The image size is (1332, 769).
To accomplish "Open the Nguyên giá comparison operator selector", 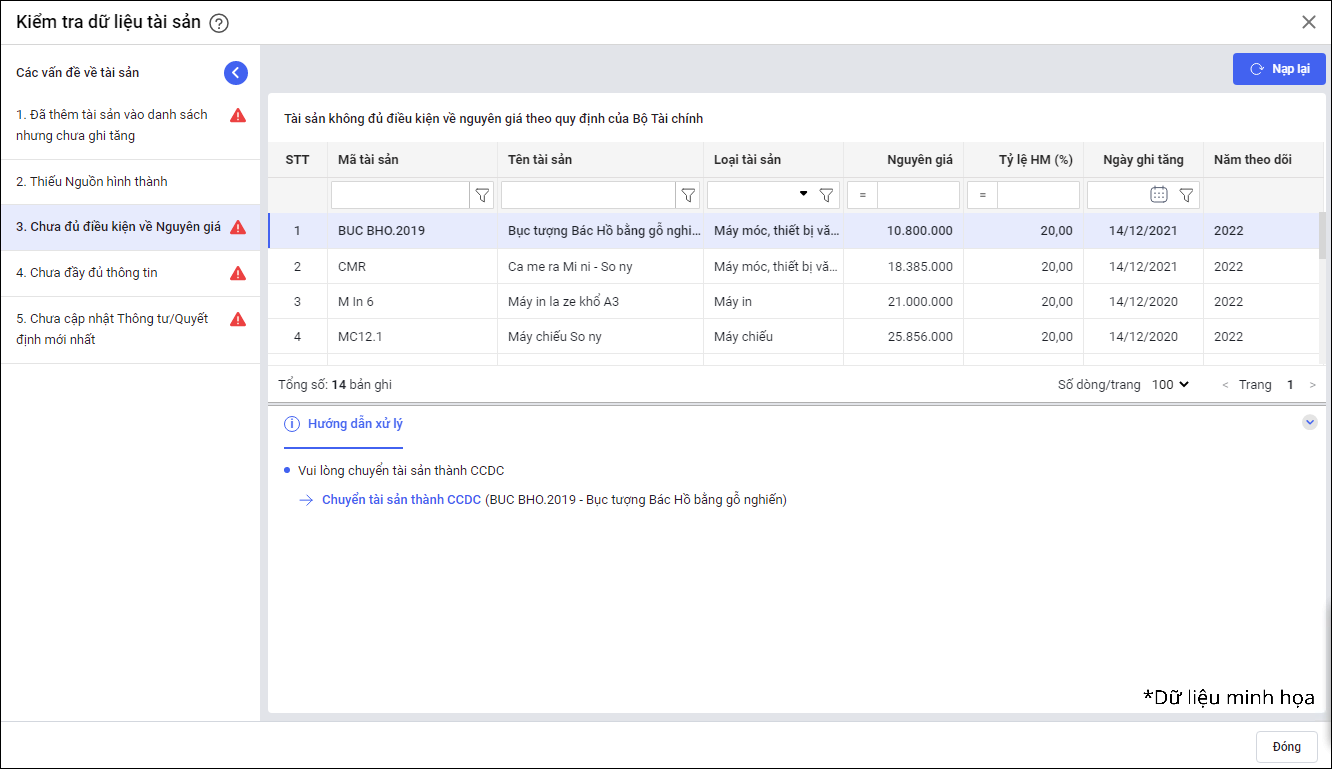I will 862,195.
